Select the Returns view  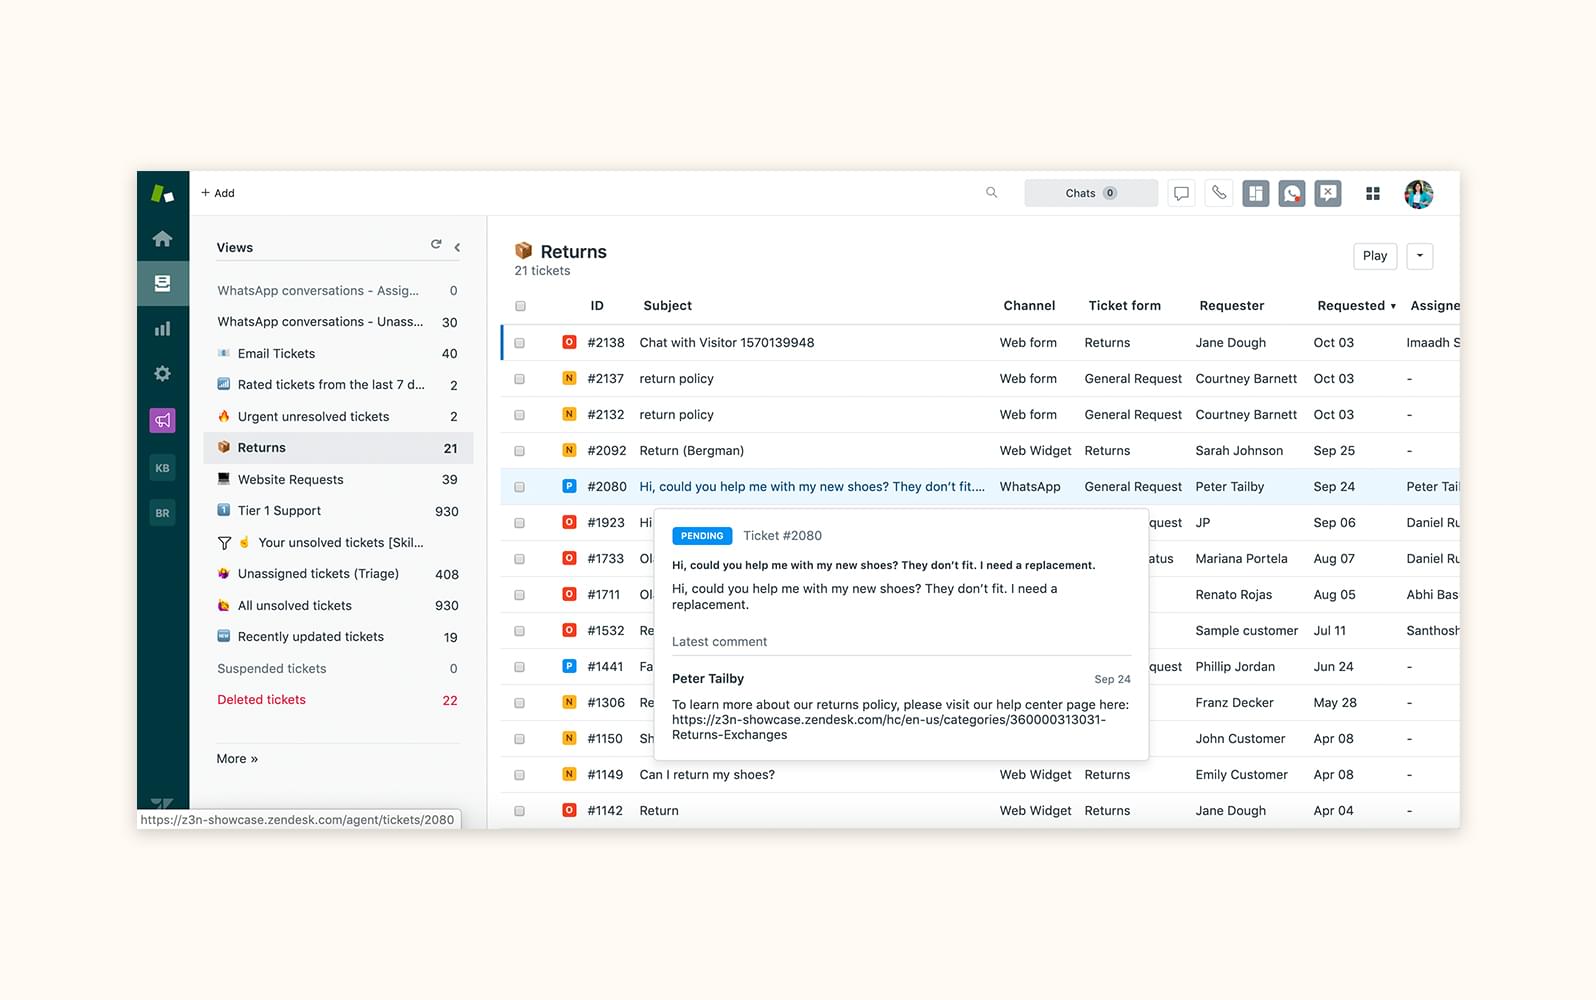click(338, 448)
